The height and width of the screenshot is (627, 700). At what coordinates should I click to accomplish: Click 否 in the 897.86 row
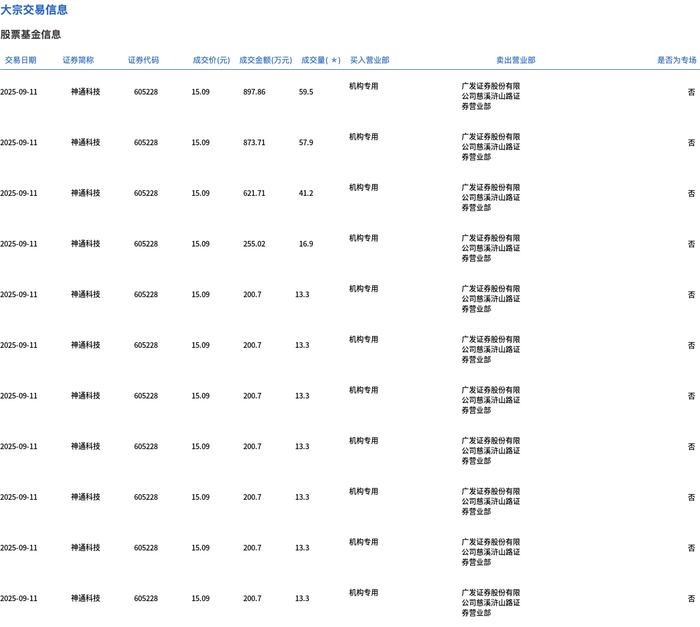pyautogui.click(x=692, y=92)
